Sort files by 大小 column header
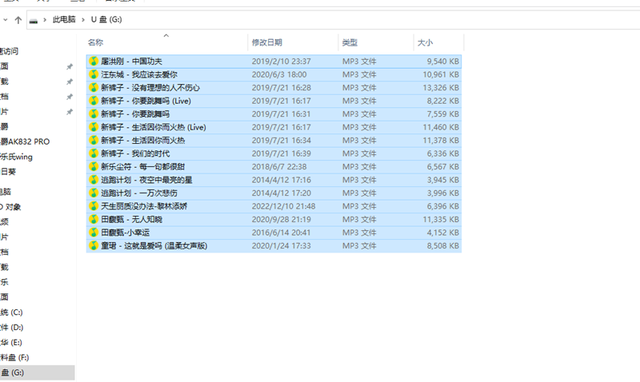Image resolution: width=640 pixels, height=382 pixels. pyautogui.click(x=425, y=42)
